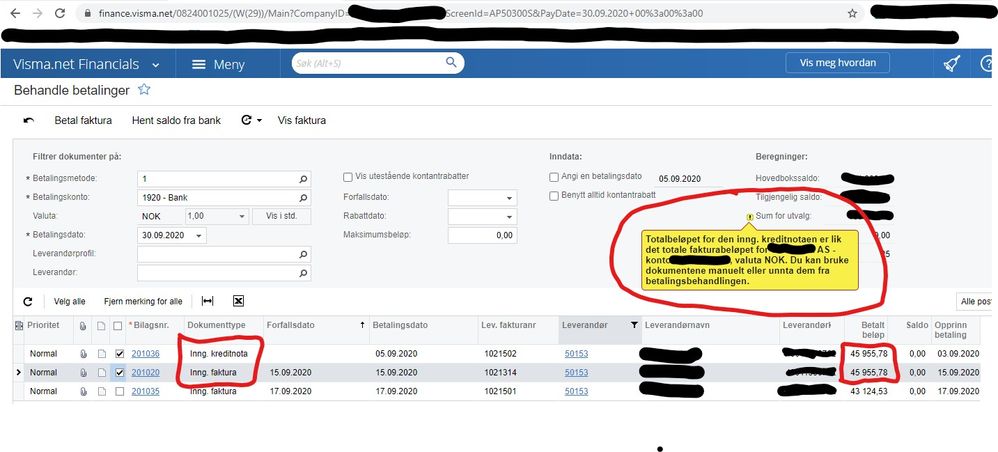Click Fjern merking for alle
998x452 pixels.
coord(143,302)
